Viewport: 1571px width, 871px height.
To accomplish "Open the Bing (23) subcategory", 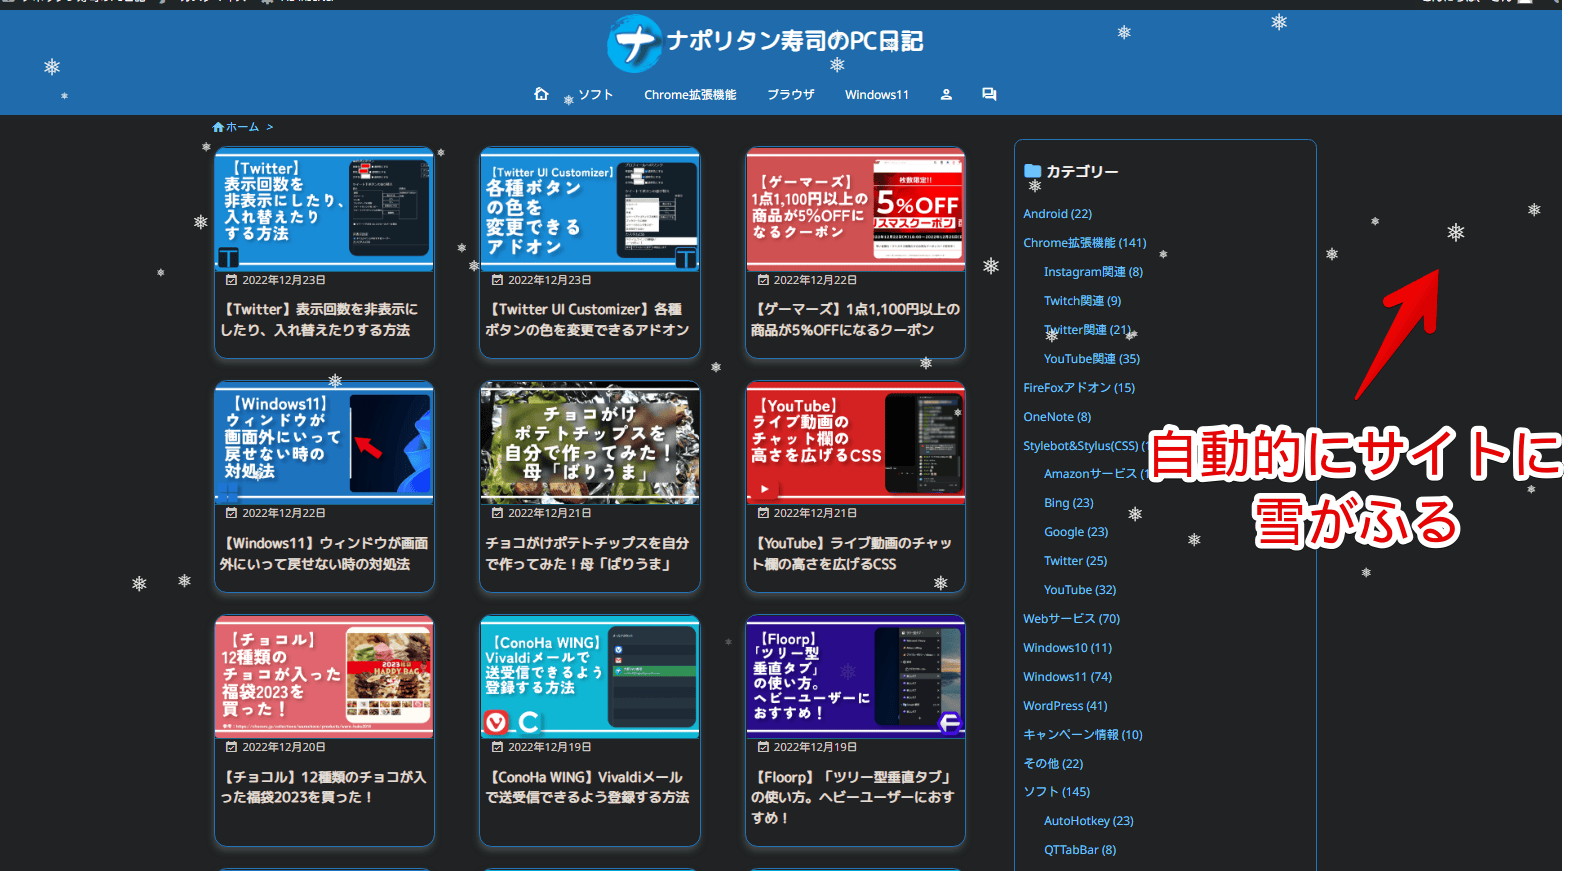I will pyautogui.click(x=1069, y=503).
